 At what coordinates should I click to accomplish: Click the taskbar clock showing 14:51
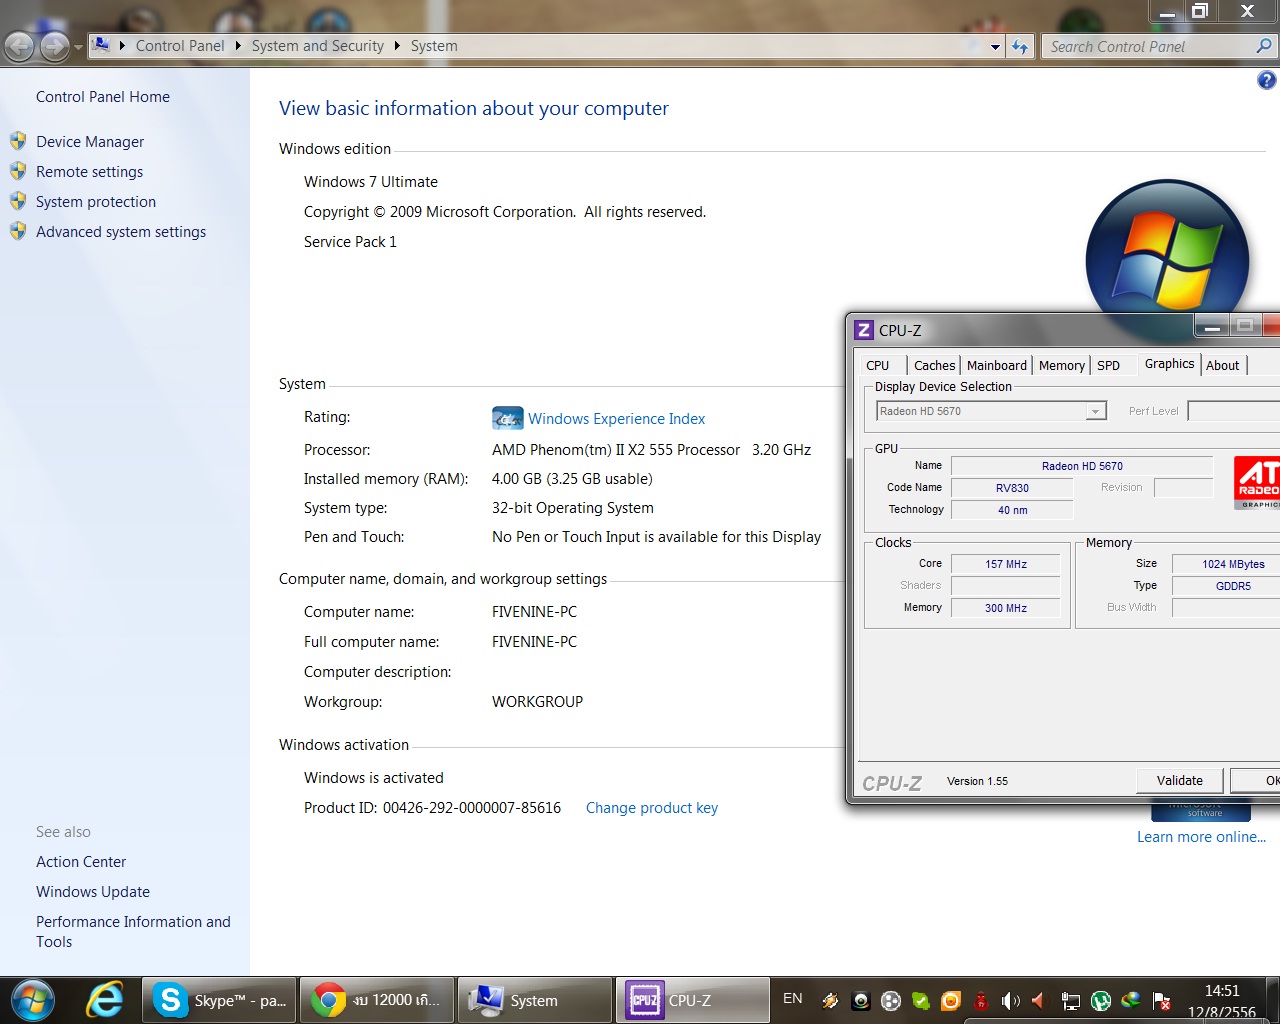(1222, 991)
